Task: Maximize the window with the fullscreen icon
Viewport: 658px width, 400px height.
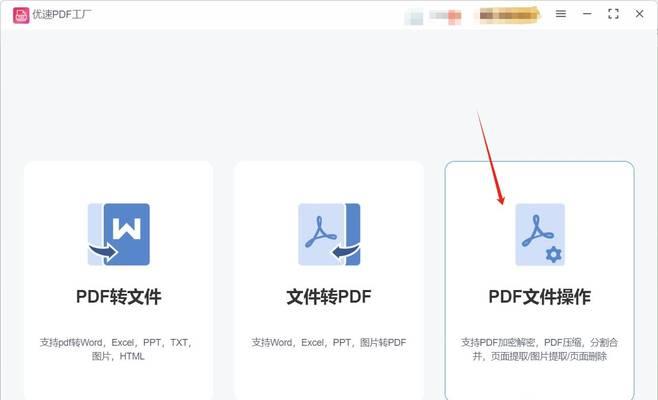Action: tap(613, 14)
